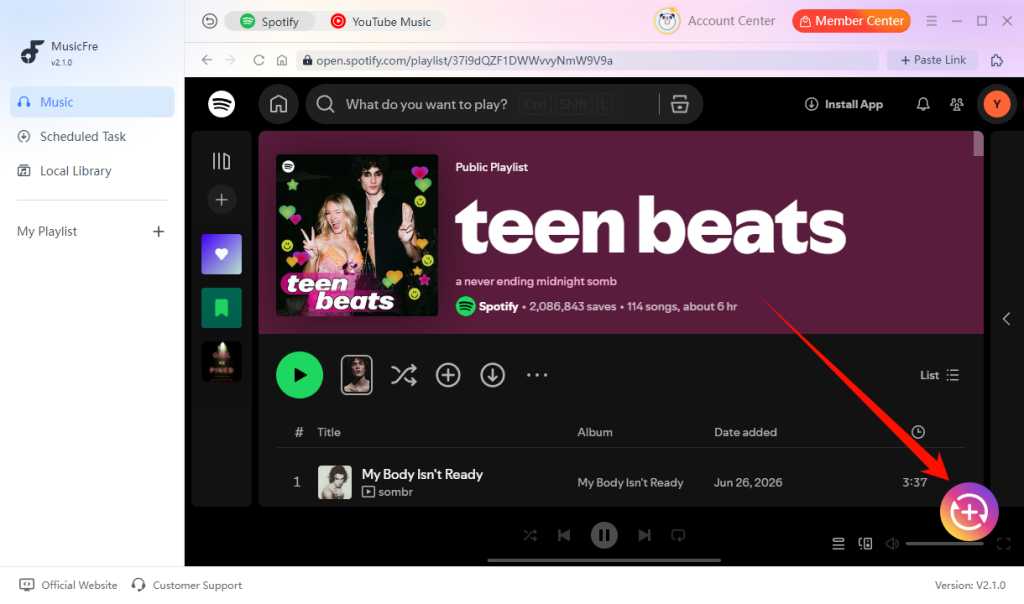Viewport: 1024px width, 604px height.
Task: Click the open.spotify.com URL field
Action: coord(587,60)
